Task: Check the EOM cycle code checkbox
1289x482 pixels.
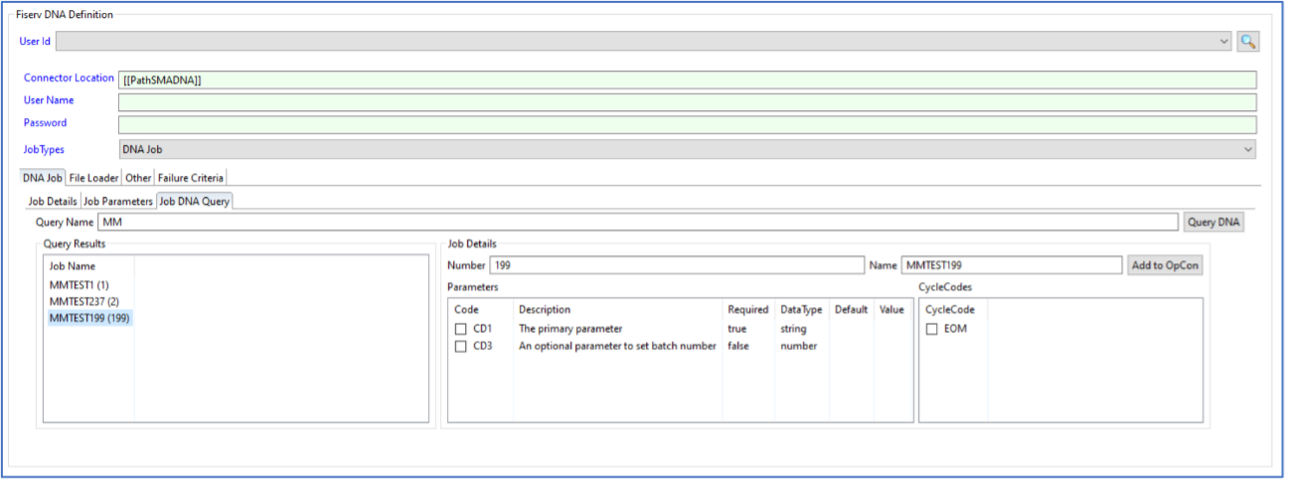Action: [931, 329]
